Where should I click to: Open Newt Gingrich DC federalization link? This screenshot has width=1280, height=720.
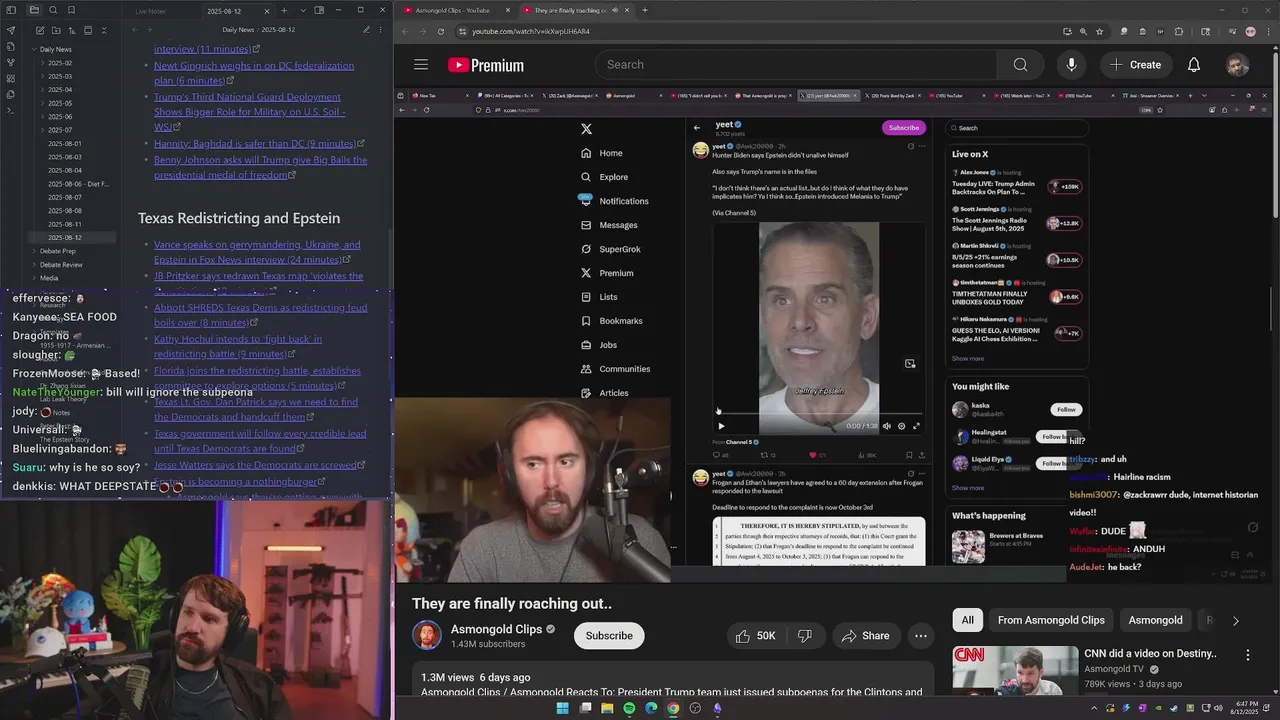(x=254, y=73)
